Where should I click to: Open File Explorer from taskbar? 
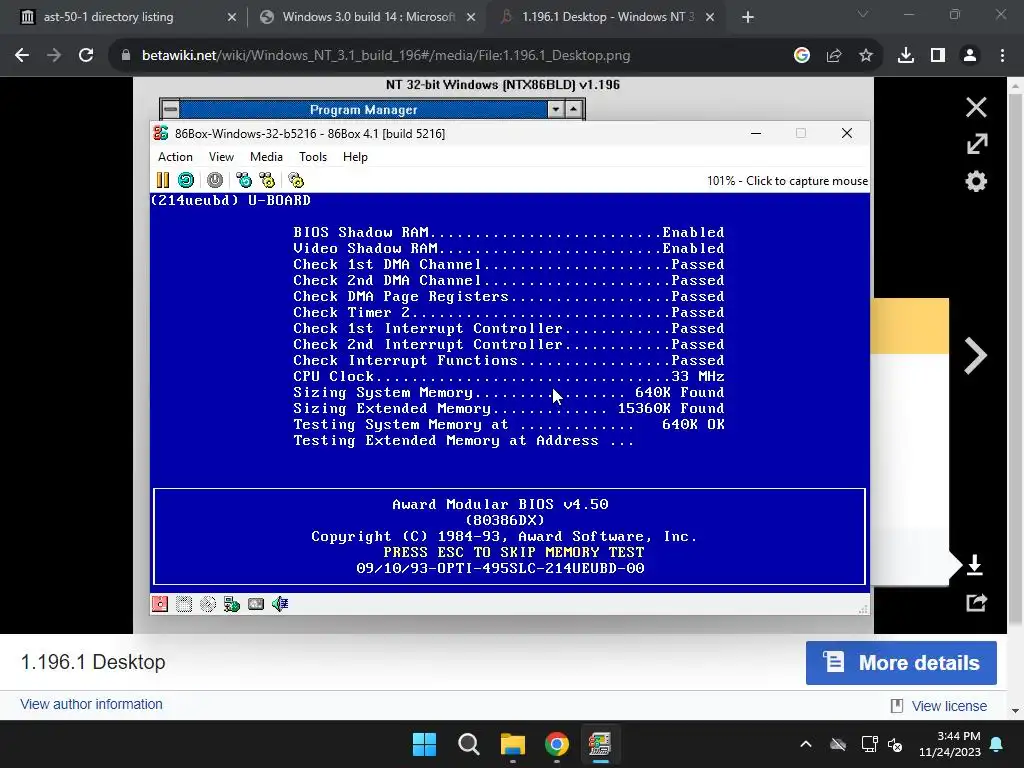513,744
